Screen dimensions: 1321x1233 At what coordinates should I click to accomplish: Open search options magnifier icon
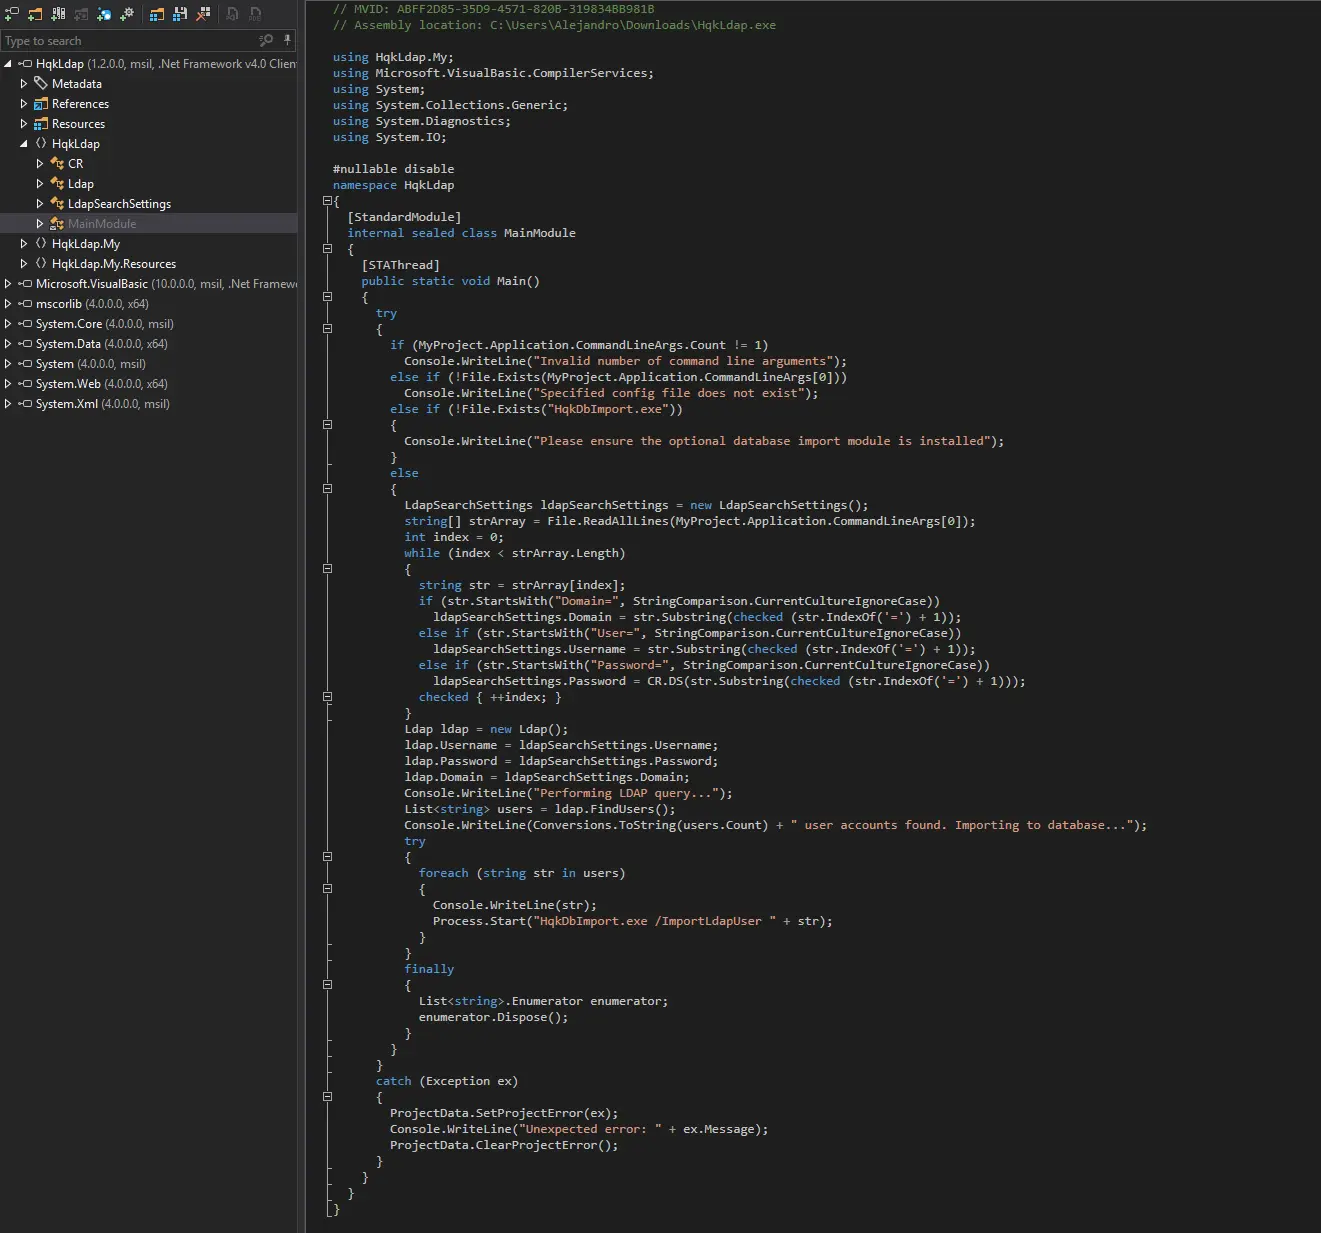266,40
